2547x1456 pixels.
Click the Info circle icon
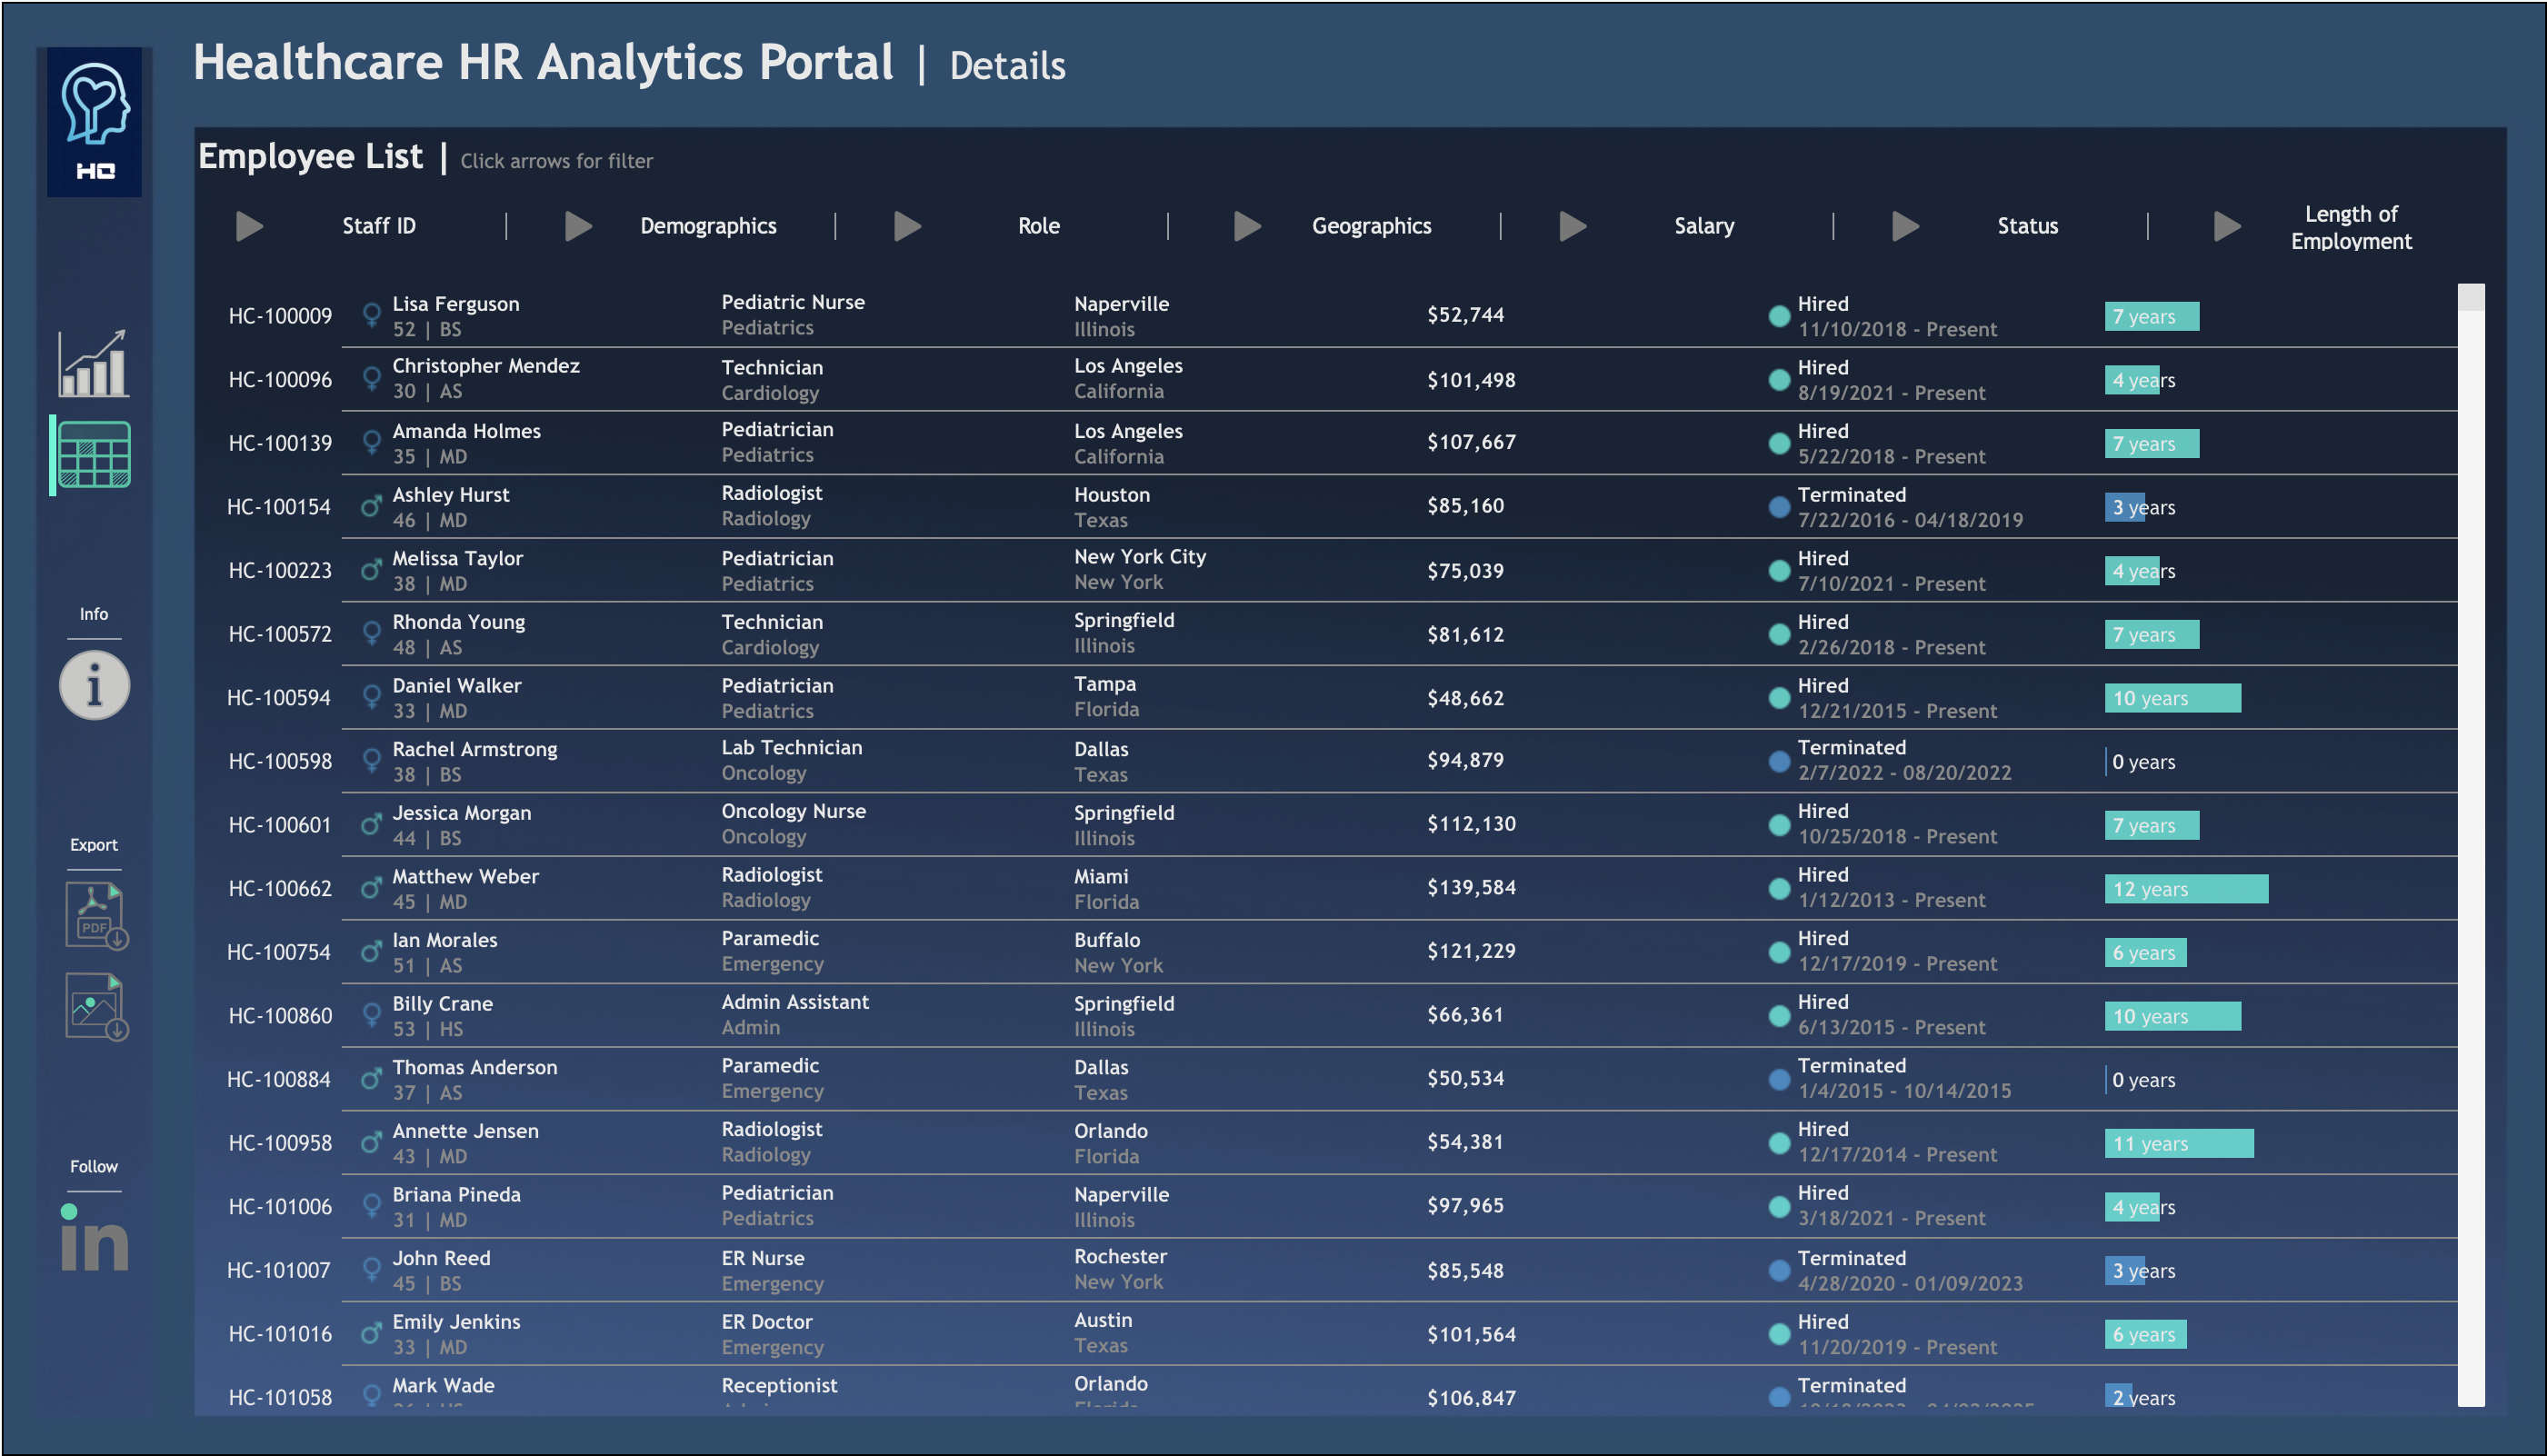coord(94,686)
